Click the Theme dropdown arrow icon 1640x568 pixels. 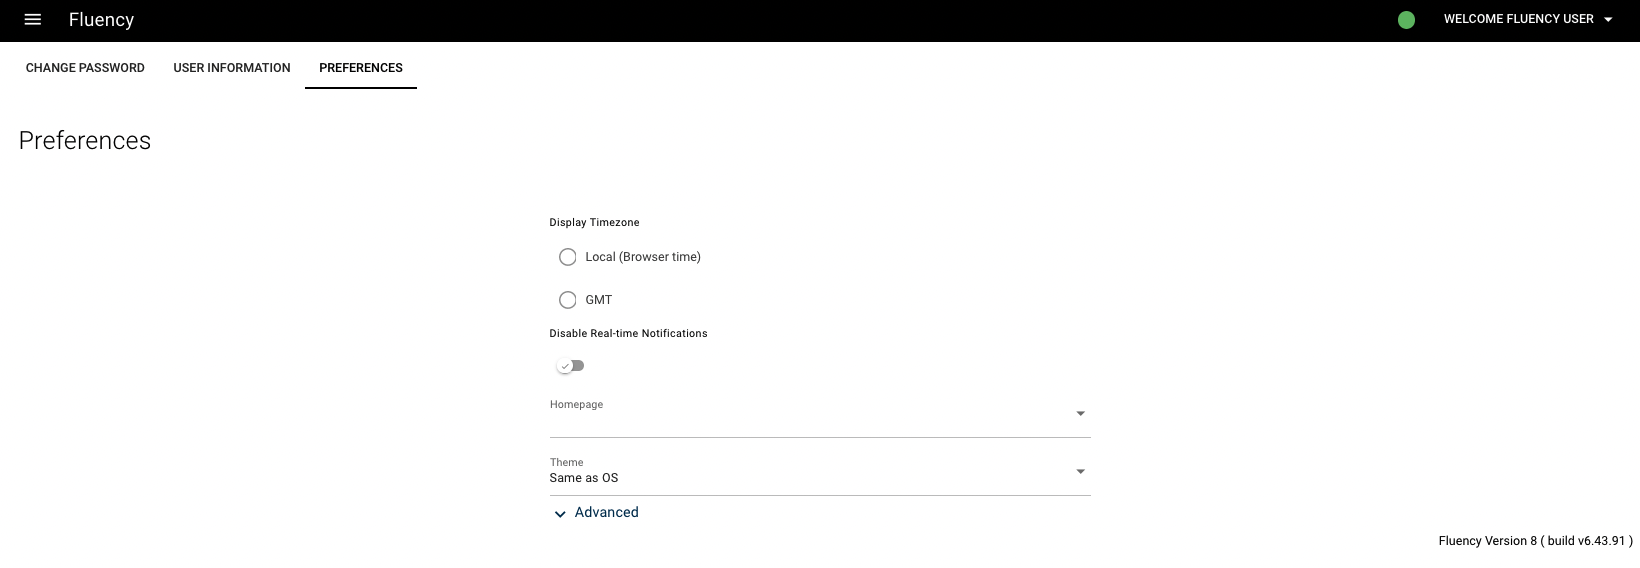(1080, 472)
